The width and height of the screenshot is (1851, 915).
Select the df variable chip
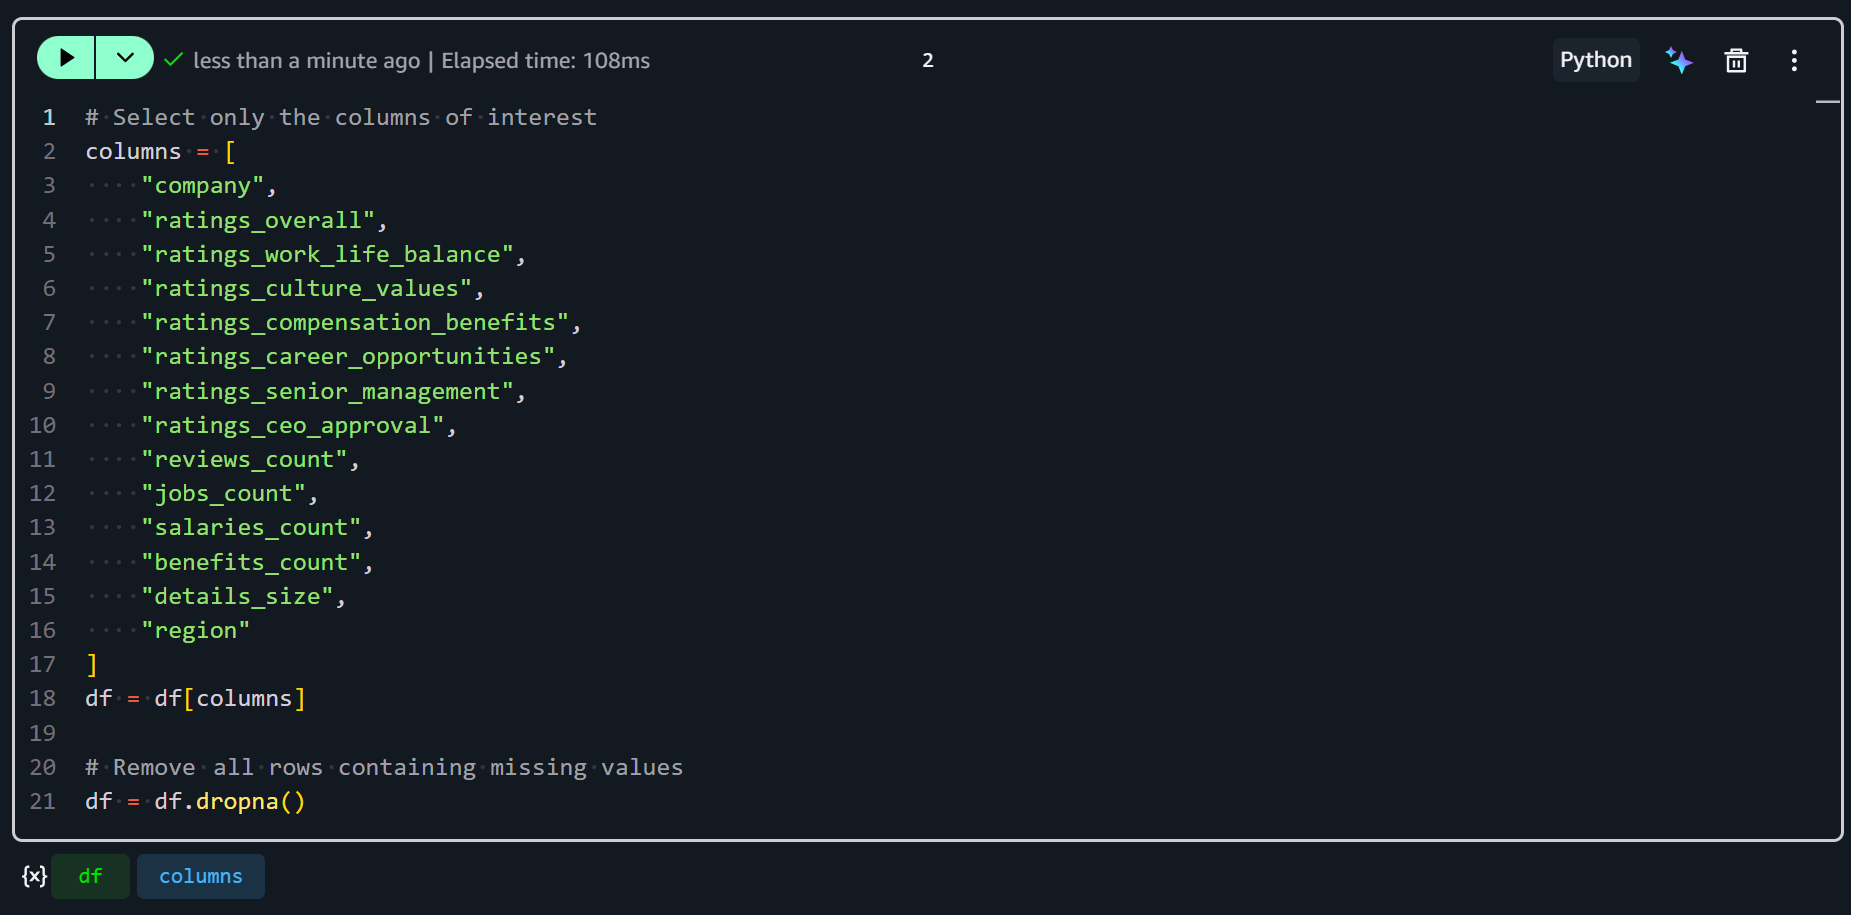coord(90,876)
